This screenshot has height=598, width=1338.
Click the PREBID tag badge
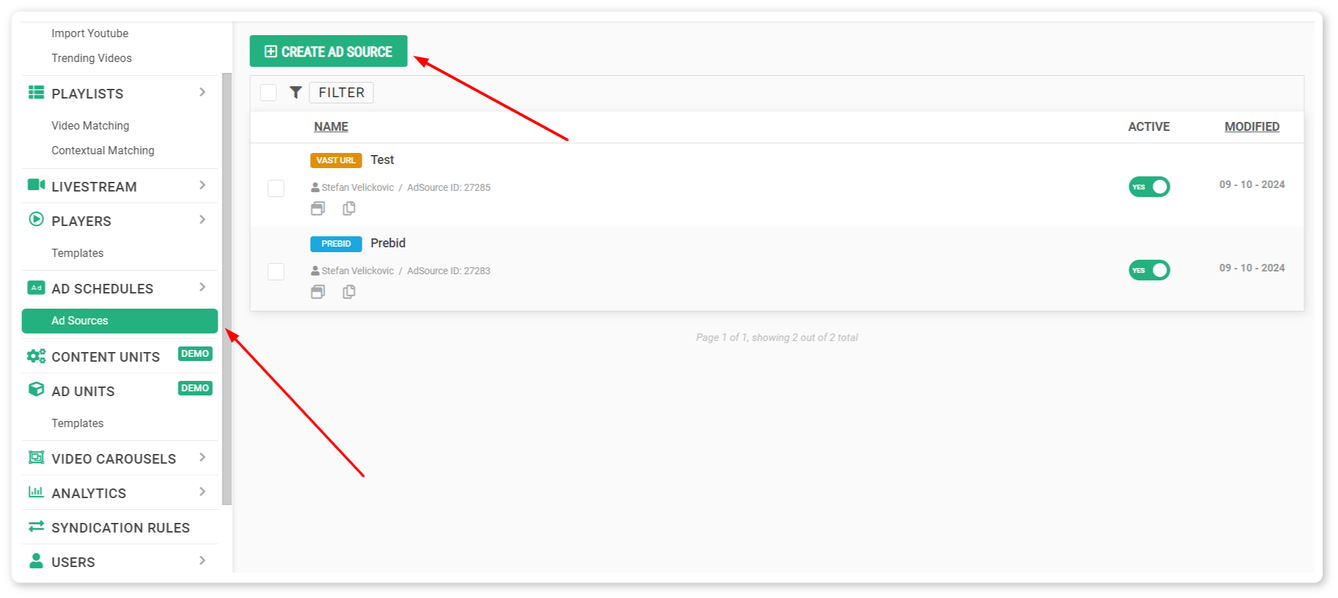tap(336, 244)
